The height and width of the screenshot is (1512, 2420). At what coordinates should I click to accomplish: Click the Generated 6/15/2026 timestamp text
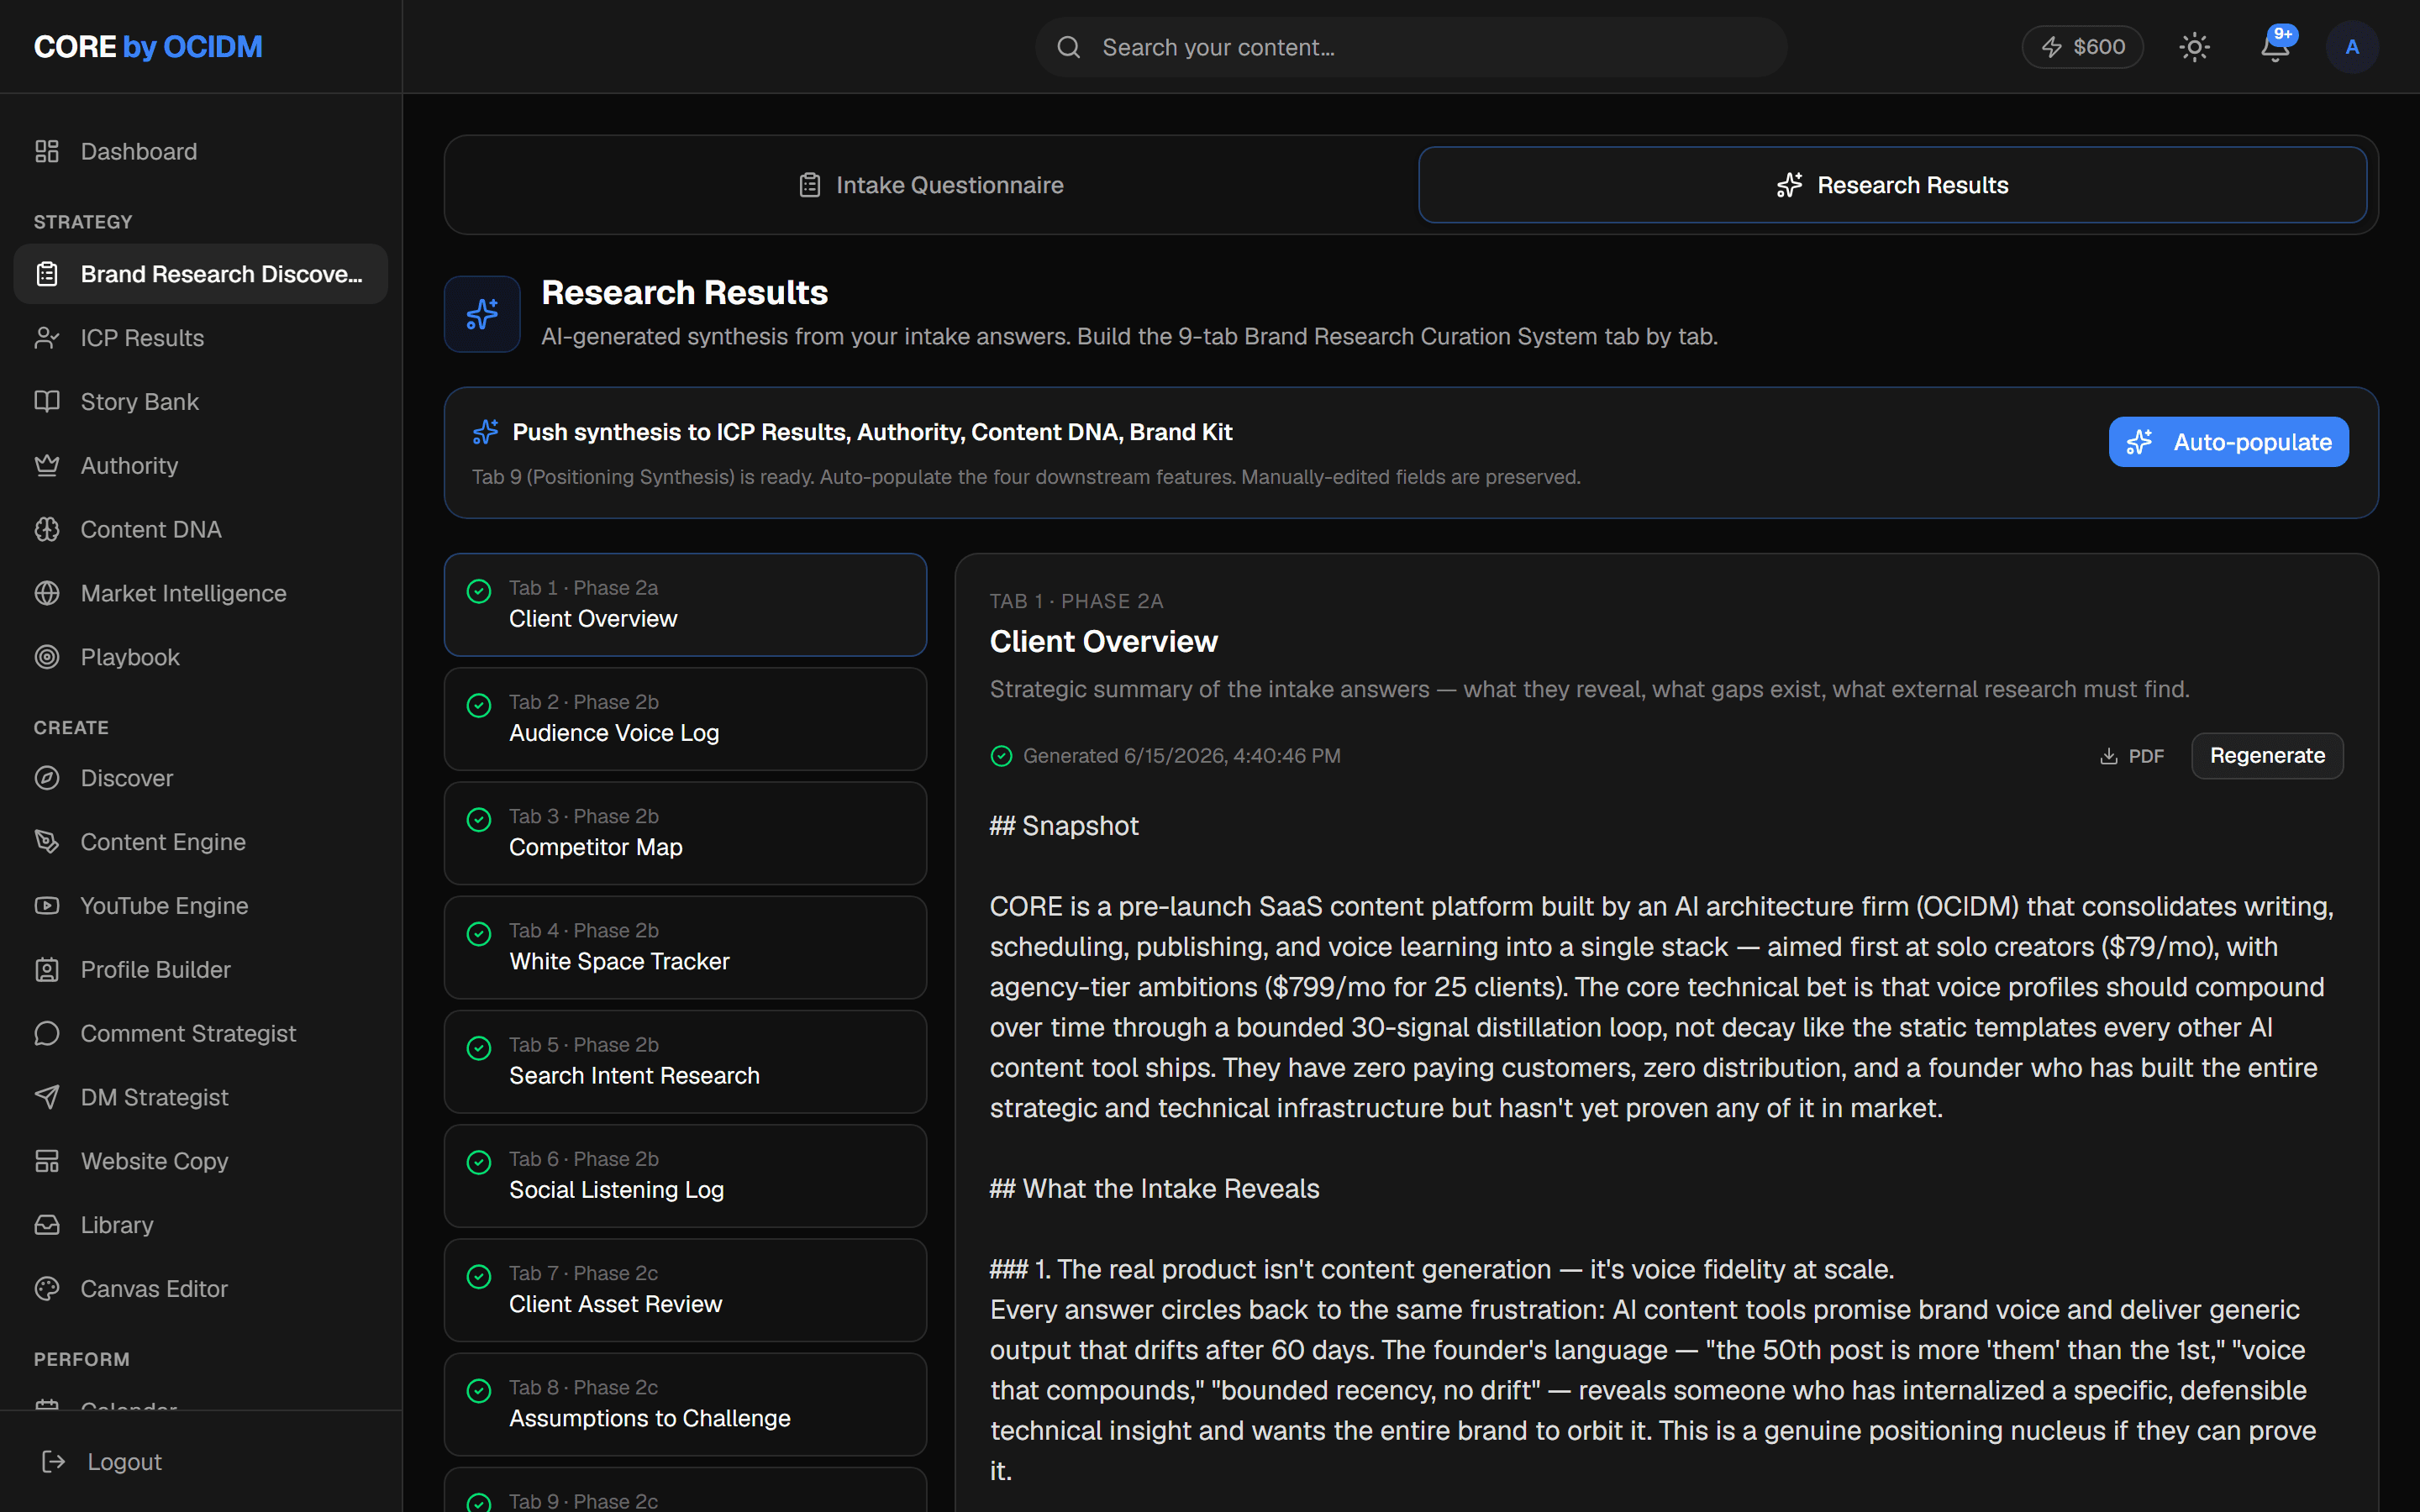pyautogui.click(x=1181, y=756)
